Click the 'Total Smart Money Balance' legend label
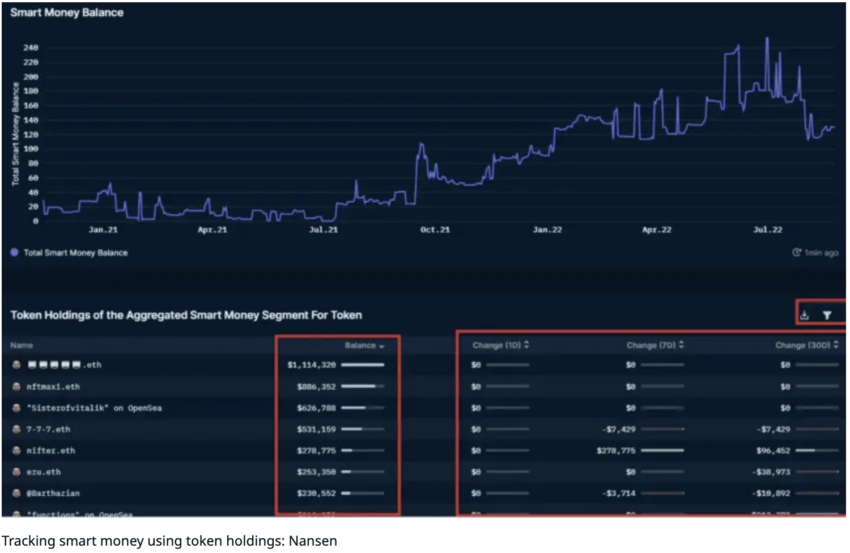 (76, 253)
